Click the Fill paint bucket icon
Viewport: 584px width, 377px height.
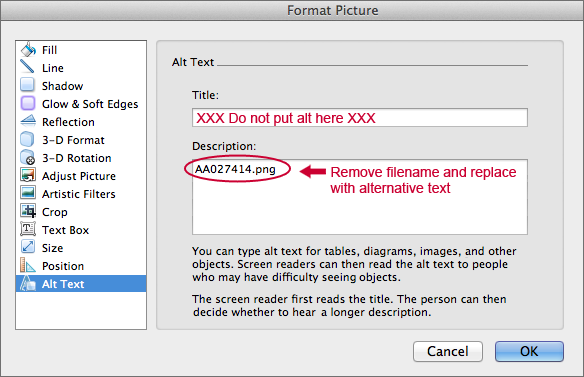28,49
